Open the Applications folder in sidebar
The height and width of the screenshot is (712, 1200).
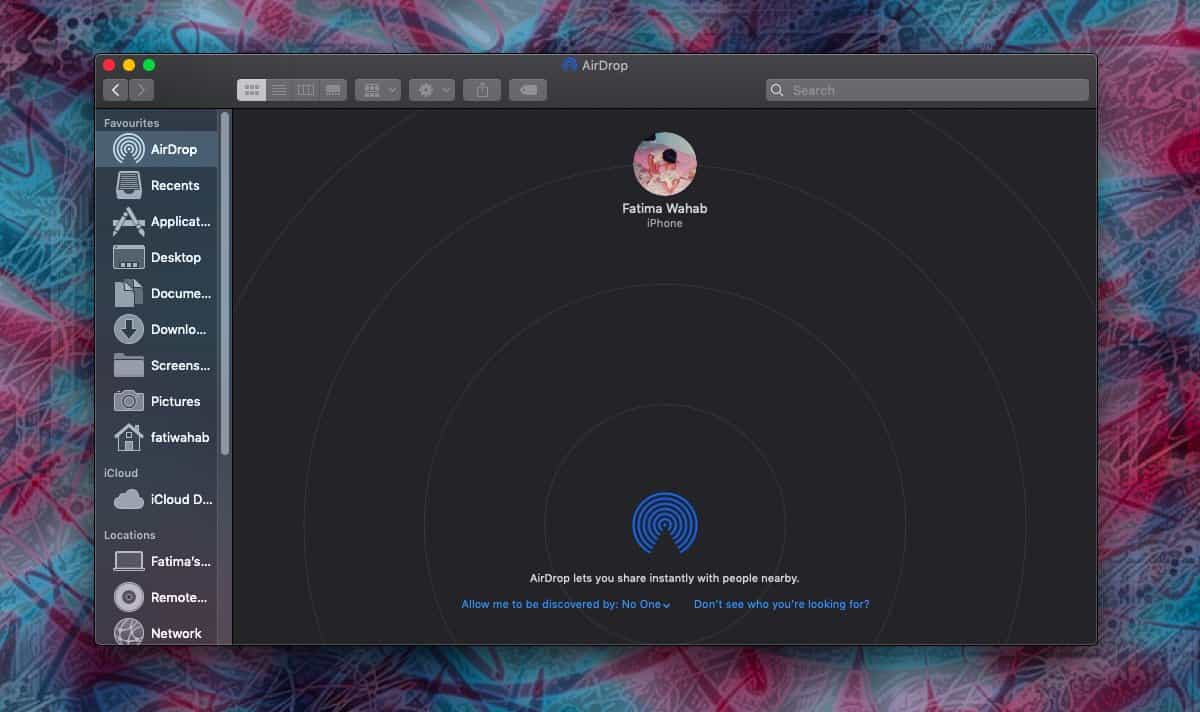[x=157, y=221]
